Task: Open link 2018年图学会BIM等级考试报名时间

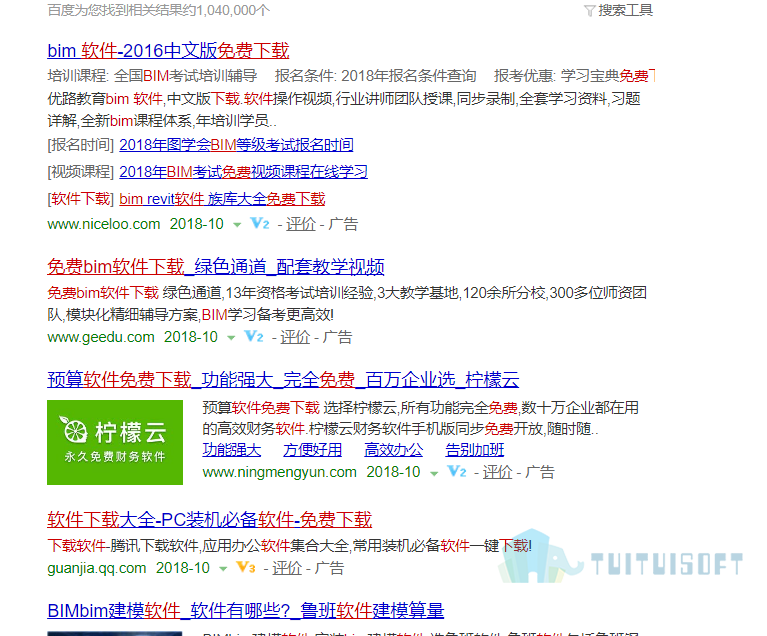Action: pyautogui.click(x=236, y=145)
